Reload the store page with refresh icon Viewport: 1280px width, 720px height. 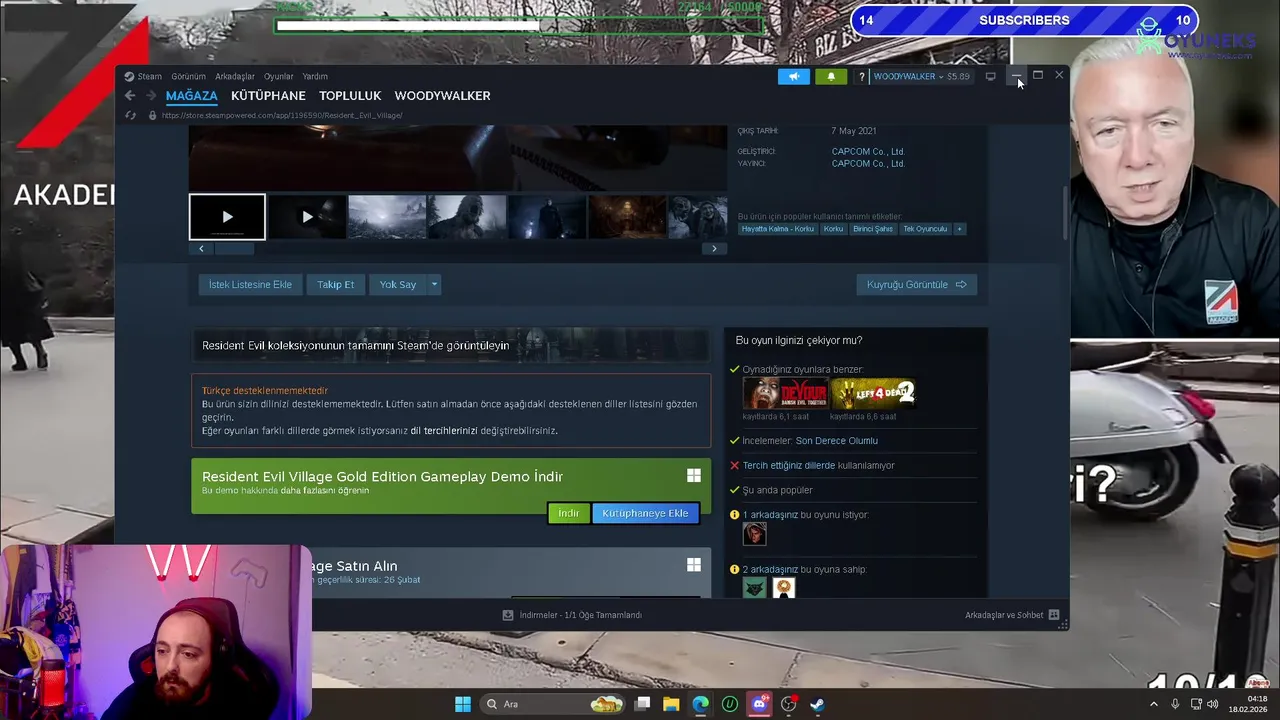(x=130, y=115)
